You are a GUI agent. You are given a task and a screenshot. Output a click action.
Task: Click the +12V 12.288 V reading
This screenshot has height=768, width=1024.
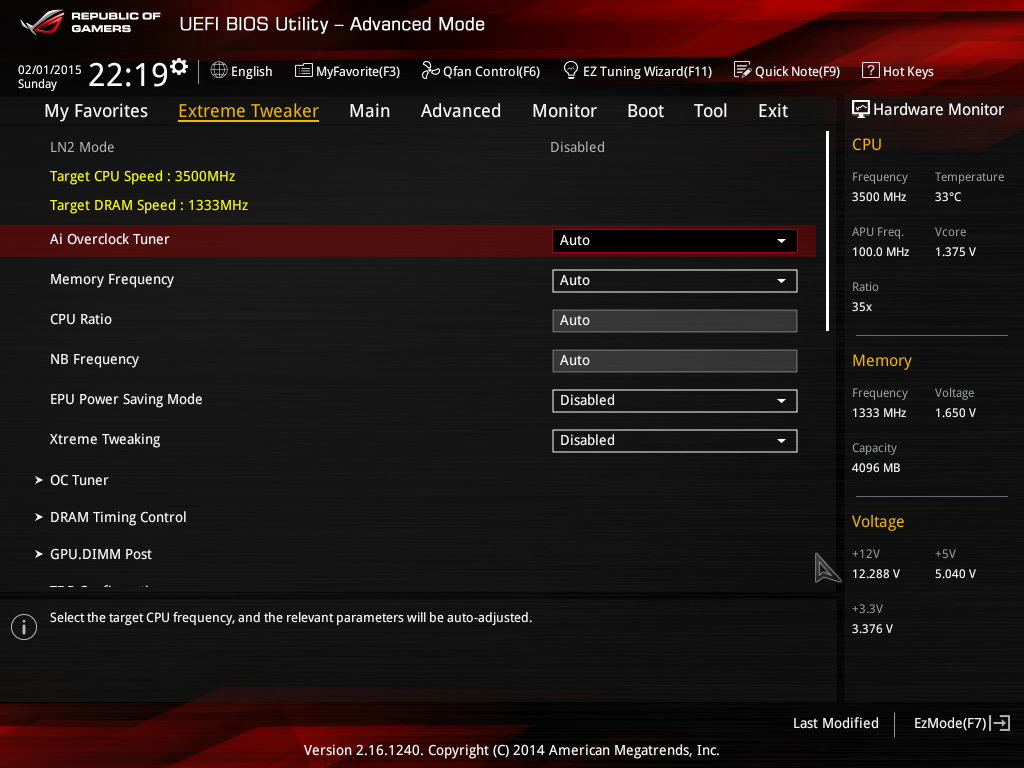point(876,573)
